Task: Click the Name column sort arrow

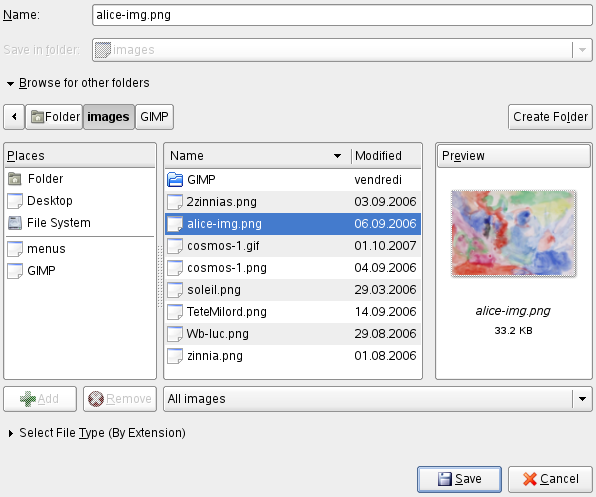Action: 337,156
